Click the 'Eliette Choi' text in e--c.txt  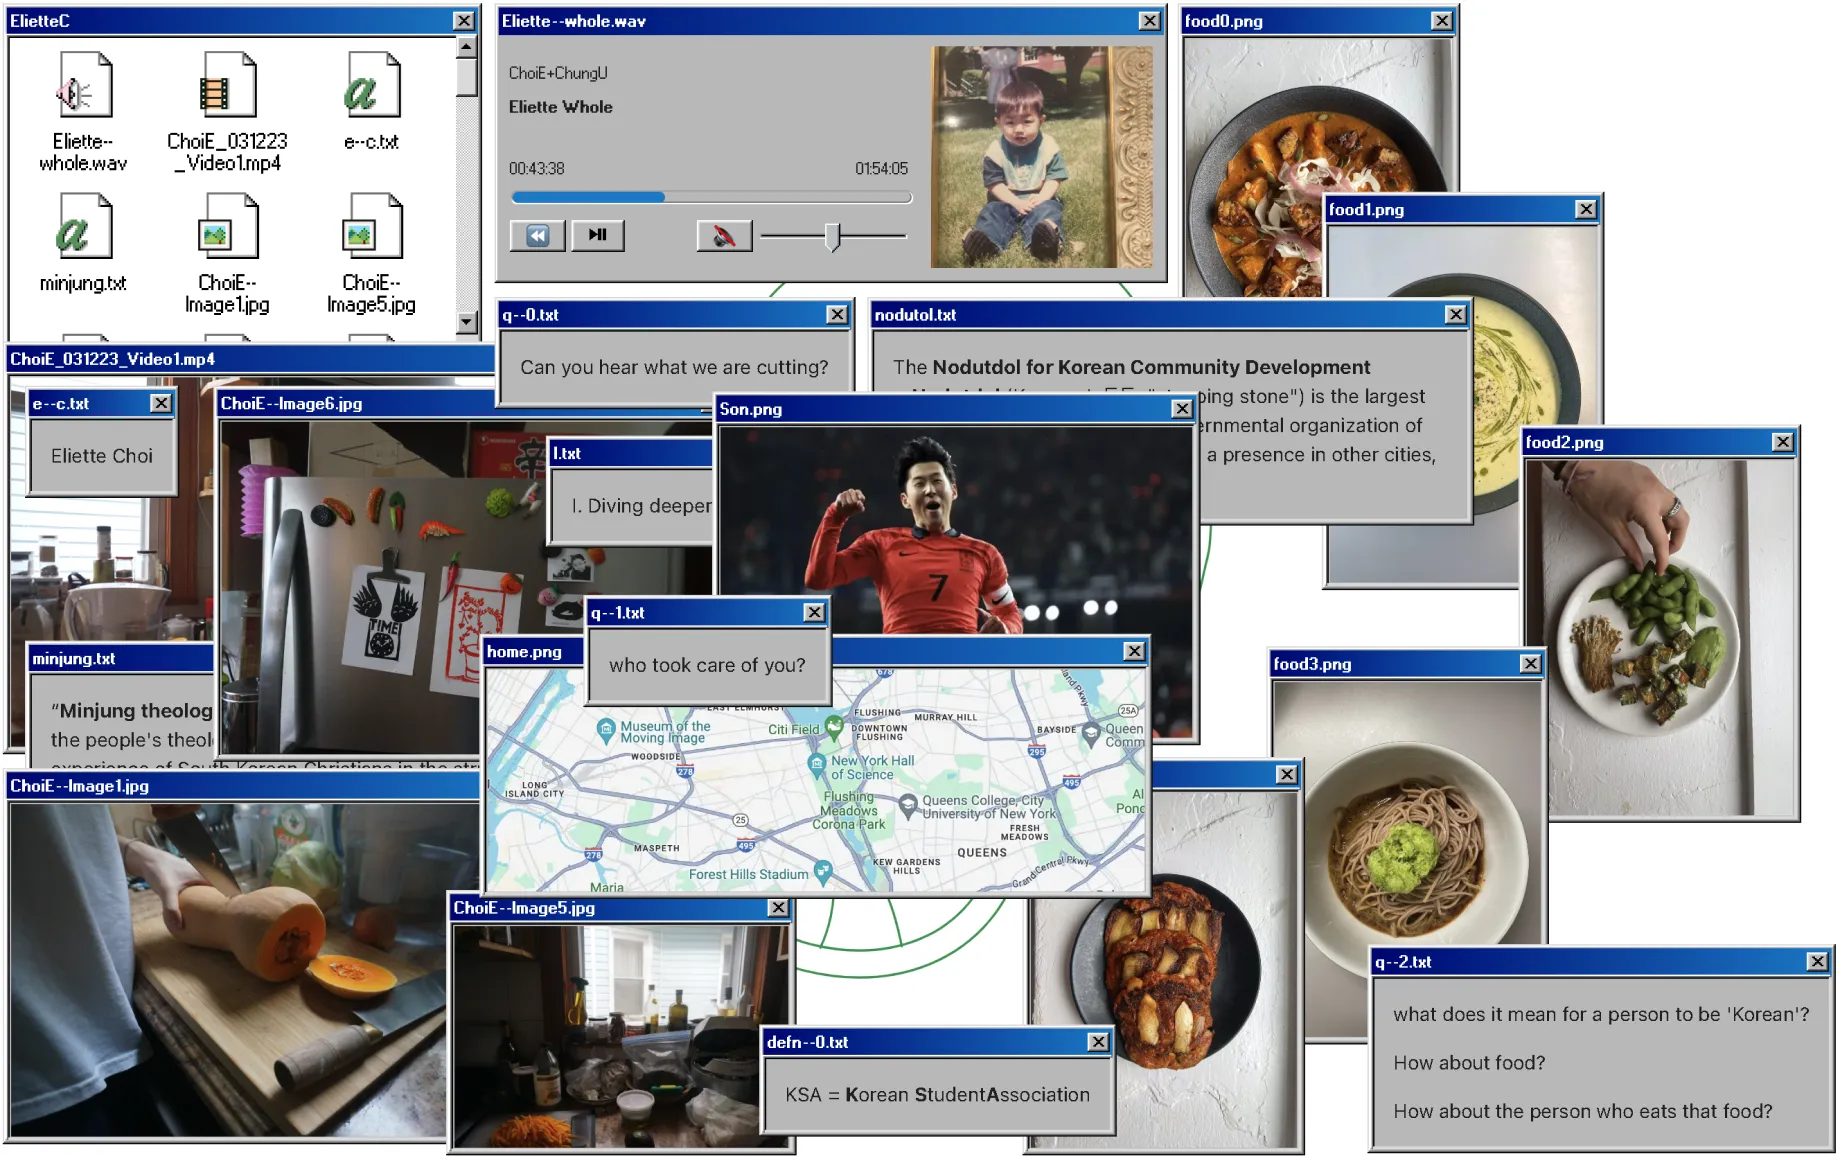tap(102, 456)
